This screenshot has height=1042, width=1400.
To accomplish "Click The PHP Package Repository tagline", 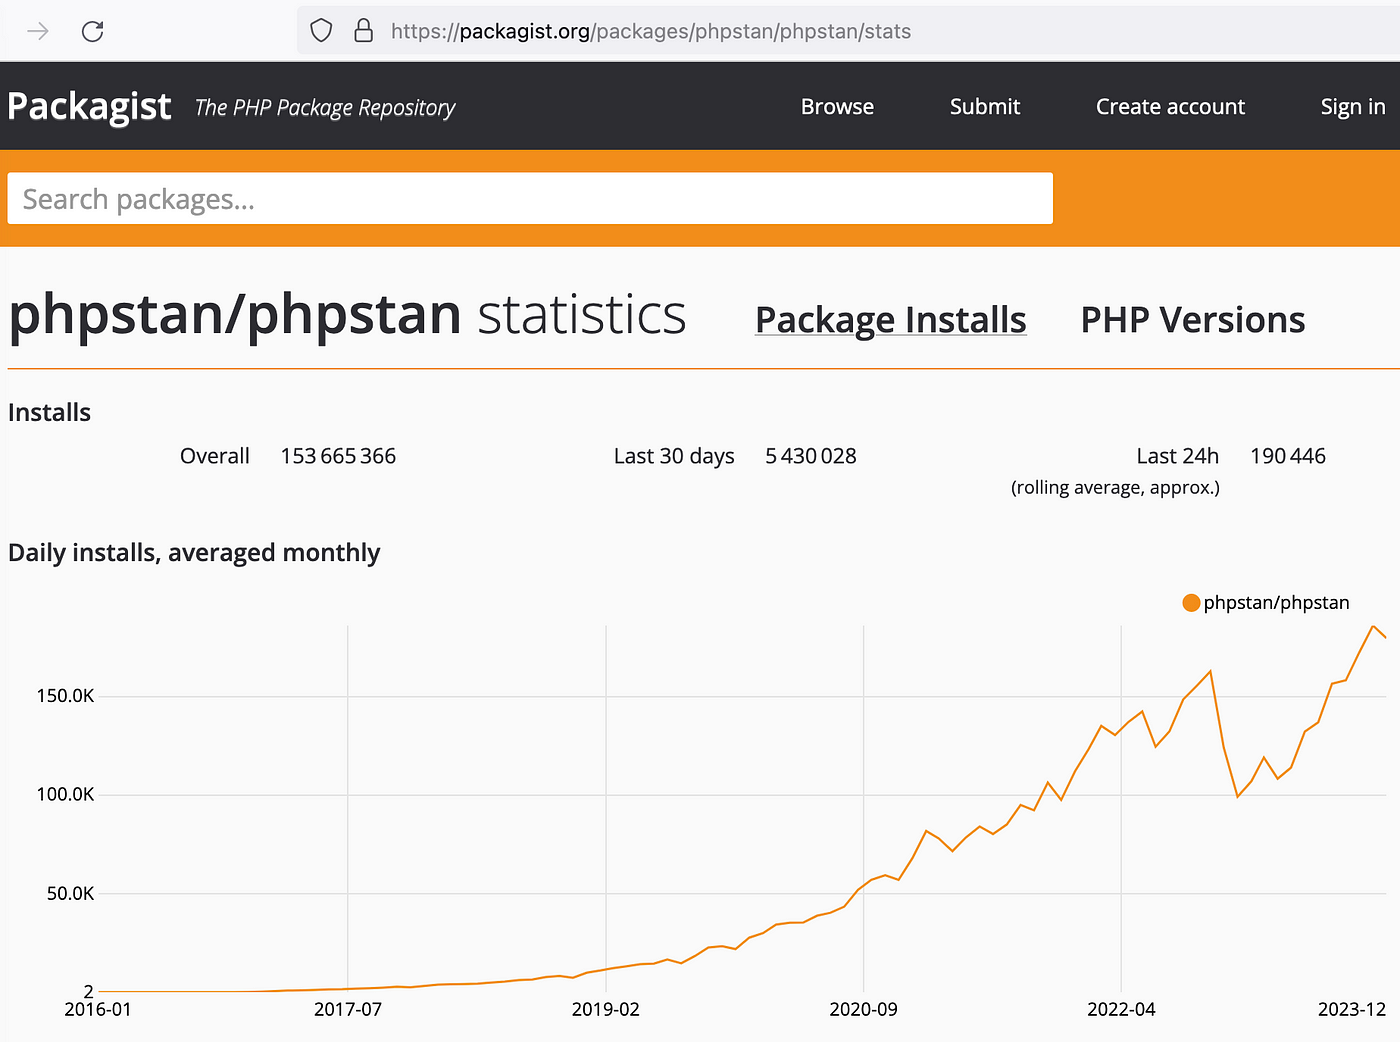I will (x=325, y=108).
